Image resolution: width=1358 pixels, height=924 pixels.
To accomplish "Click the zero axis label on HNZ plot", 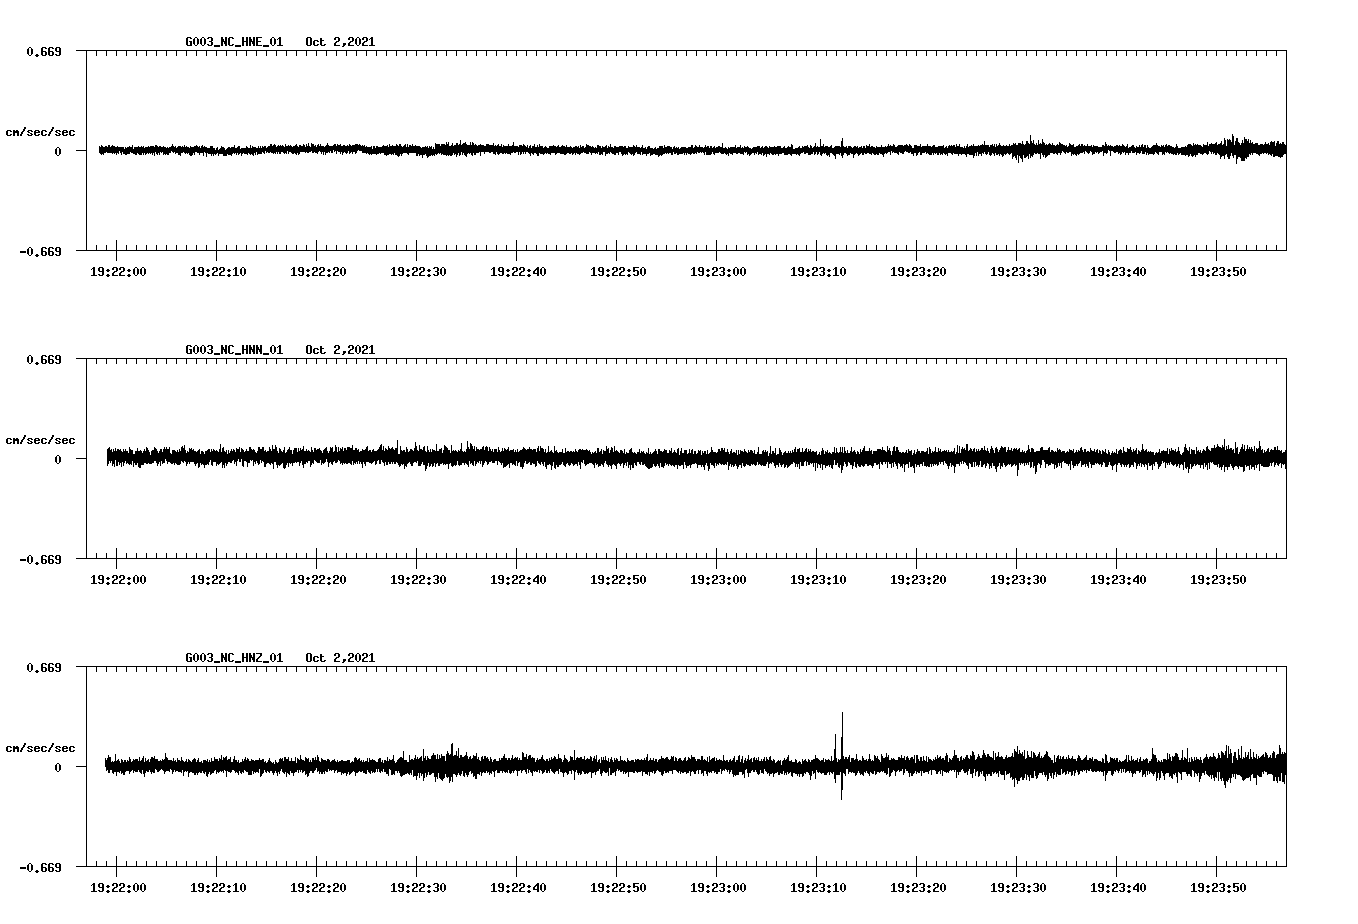I will tap(58, 767).
